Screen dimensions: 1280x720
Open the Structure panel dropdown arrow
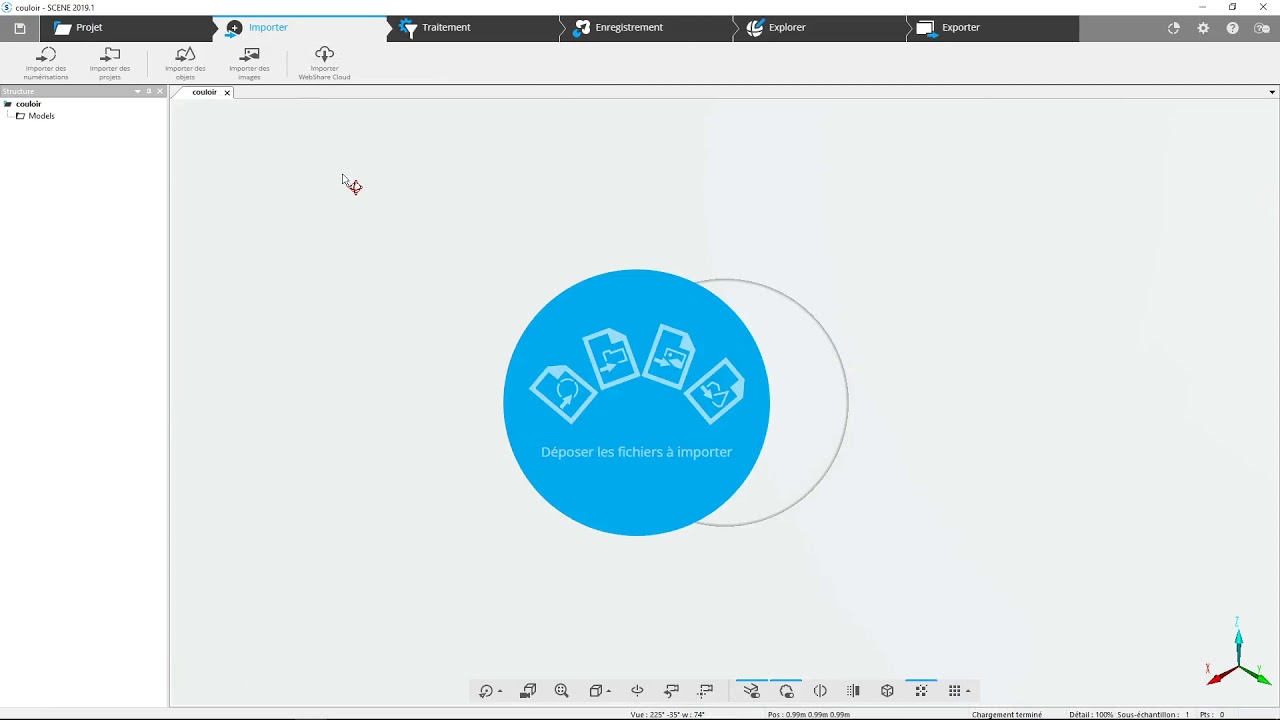[x=138, y=92]
